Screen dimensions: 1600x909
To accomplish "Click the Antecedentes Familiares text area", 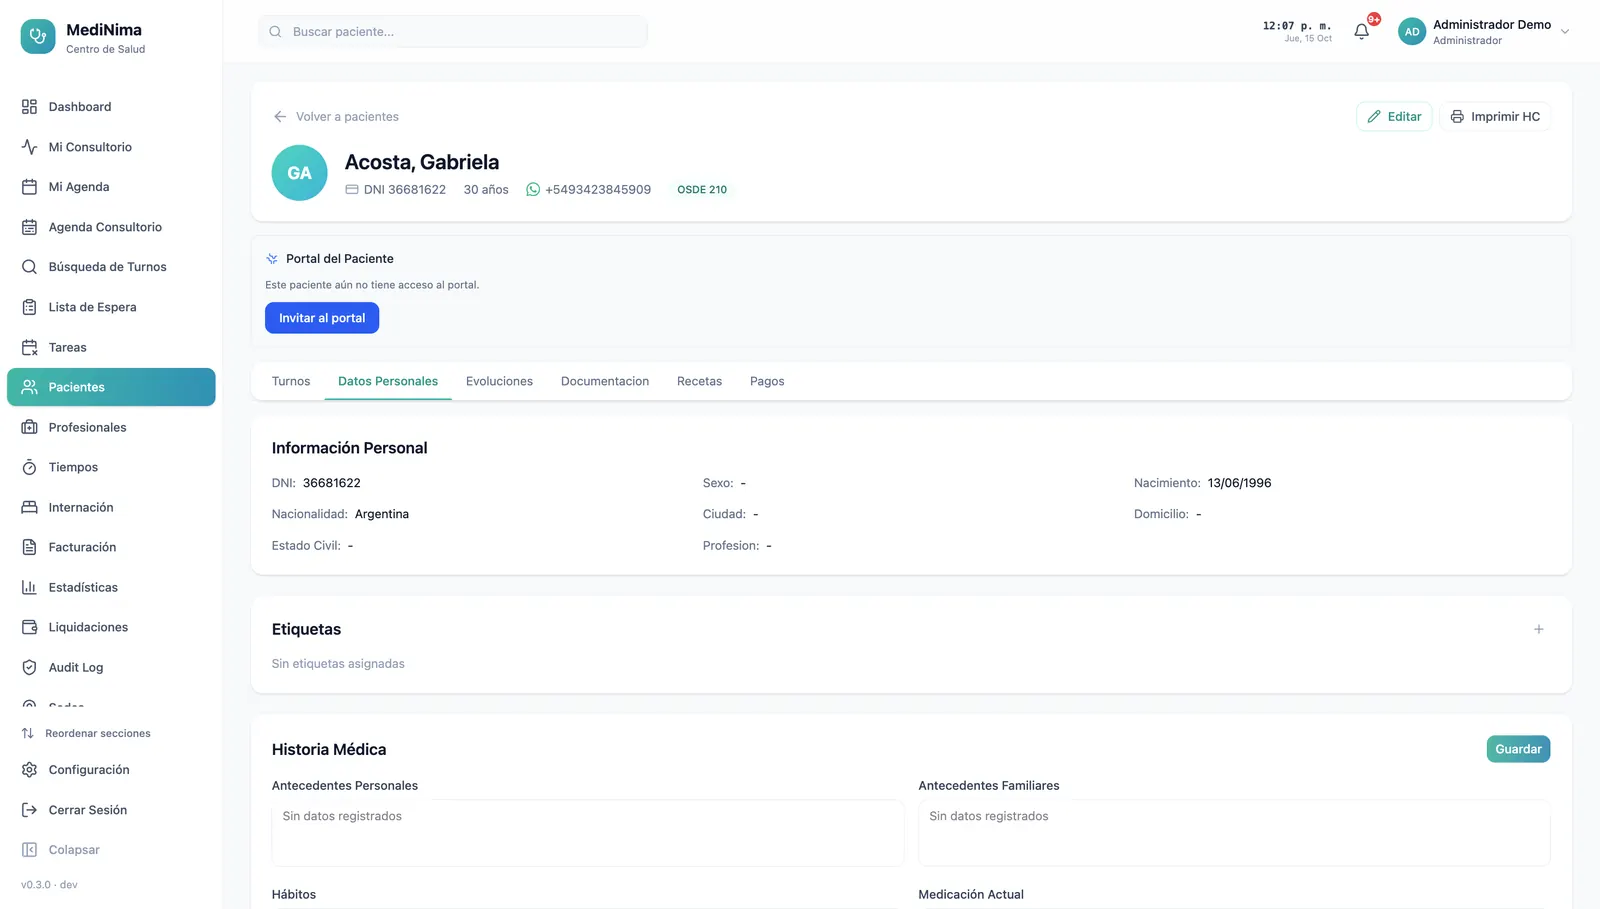I will tap(1234, 833).
